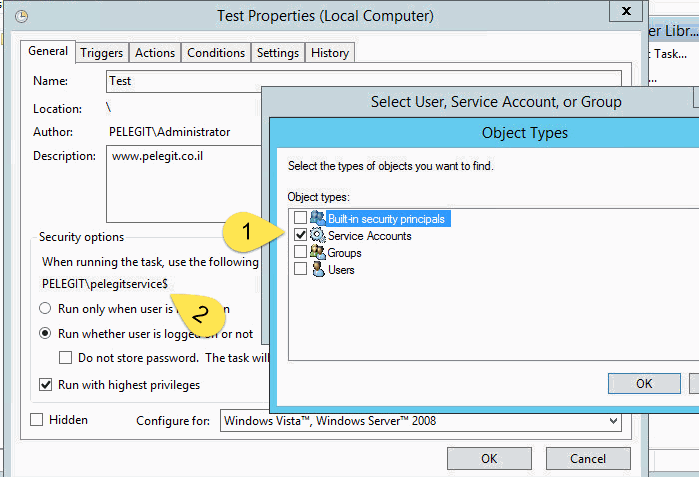
Task: Check the Groups checkbox
Action: coord(300,251)
